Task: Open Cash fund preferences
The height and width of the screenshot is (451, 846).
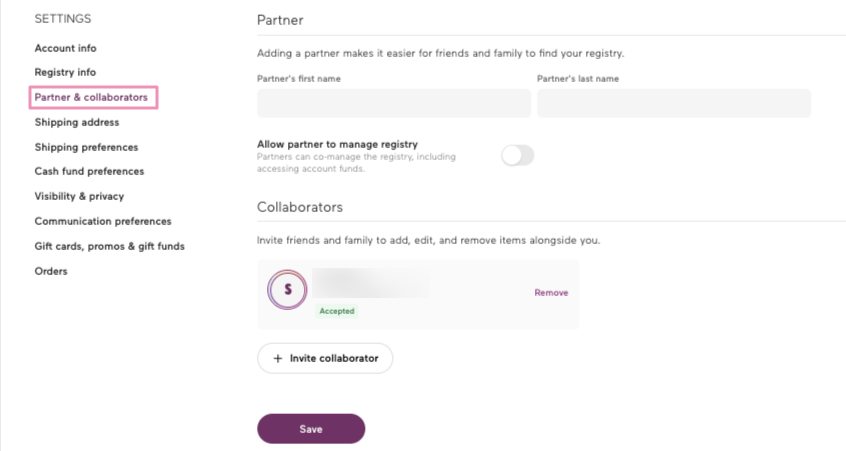Action: click(89, 172)
